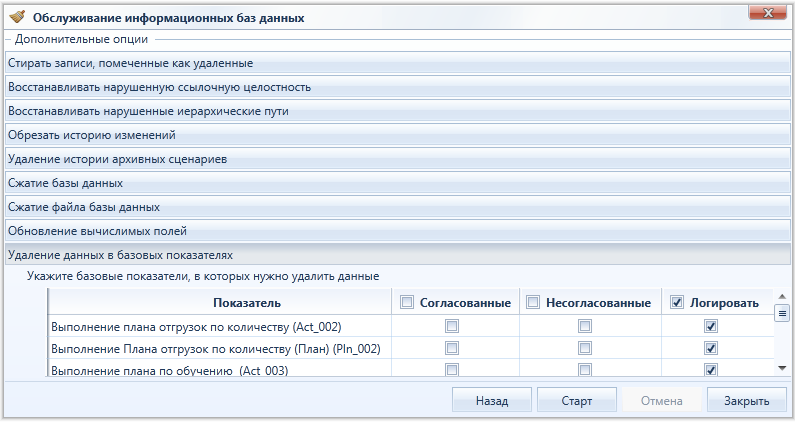Expand Обновление вычислимых полей section
This screenshot has width=795, height=422.
tap(398, 231)
